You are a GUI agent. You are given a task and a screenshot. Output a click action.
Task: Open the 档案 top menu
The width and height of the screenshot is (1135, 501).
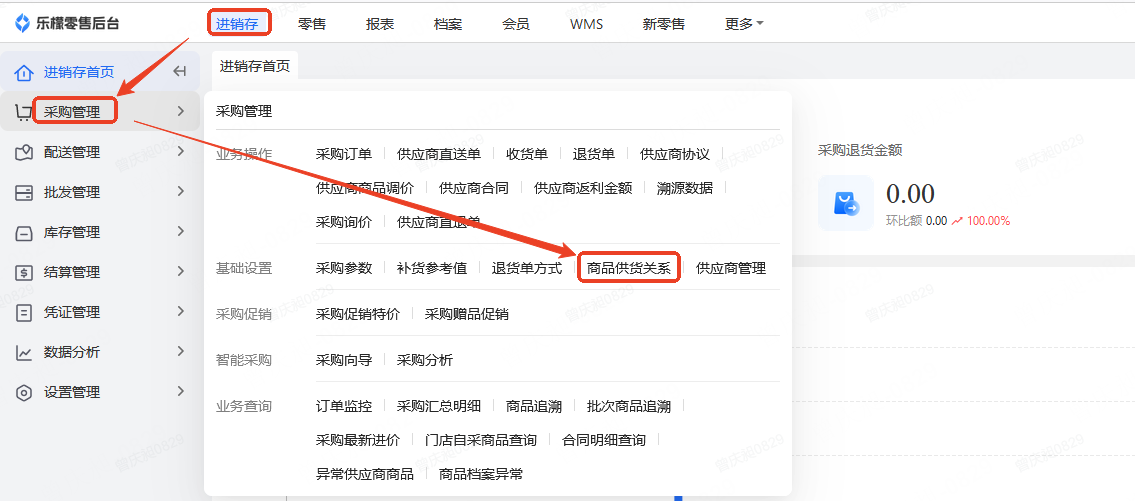(x=448, y=23)
